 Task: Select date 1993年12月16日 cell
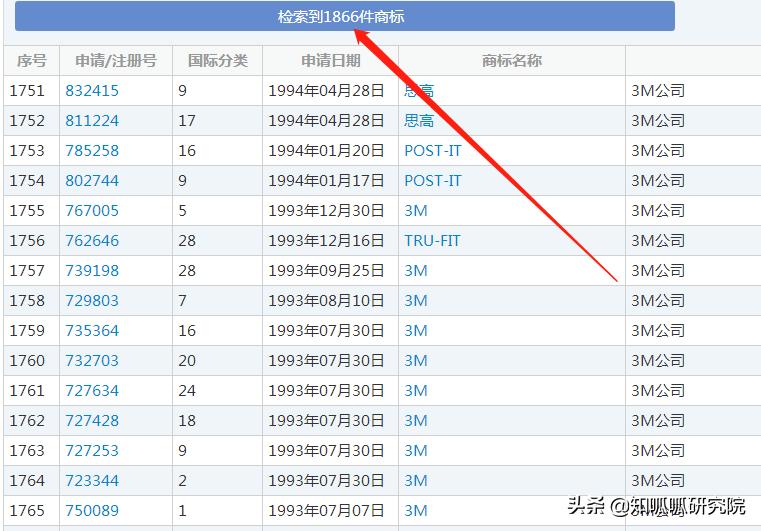pos(331,241)
